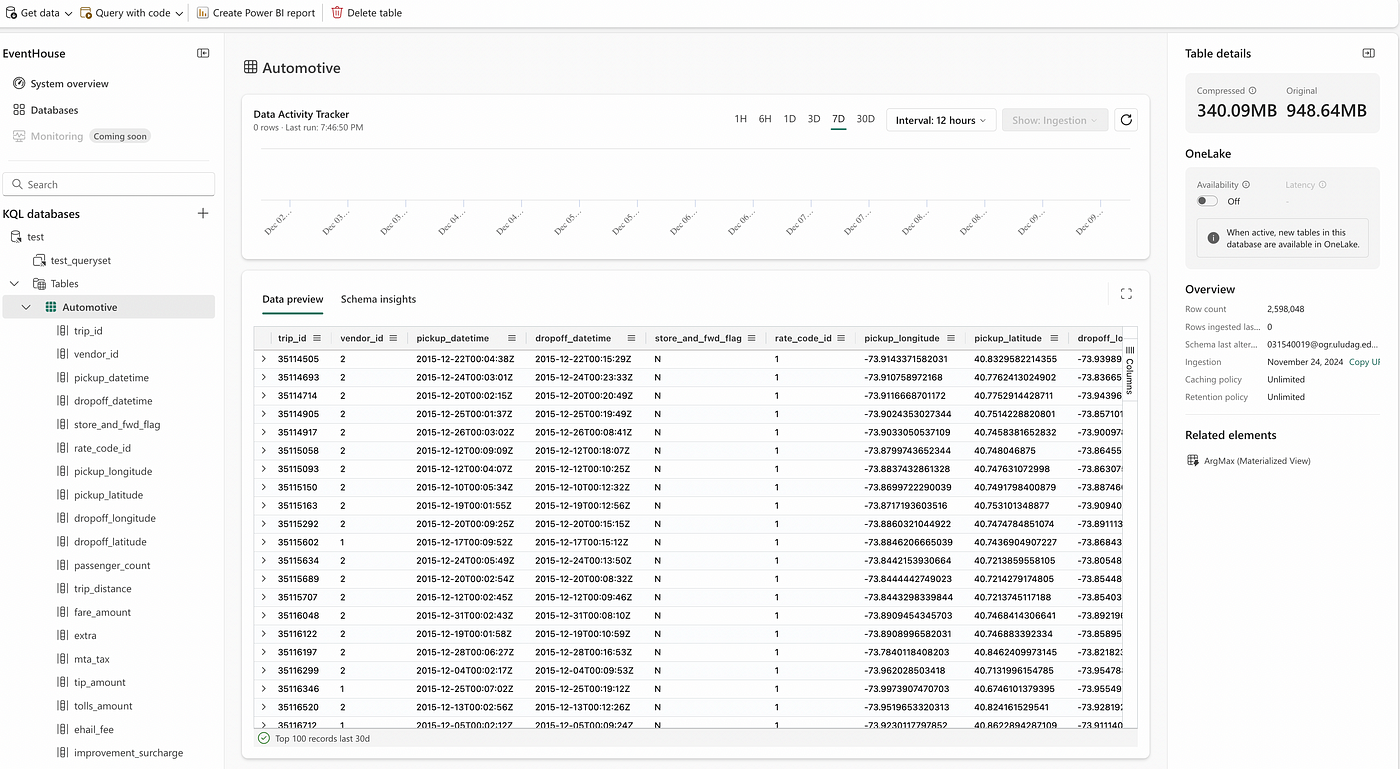Show Latency info icon
The image size is (1400, 769).
pyautogui.click(x=1322, y=185)
